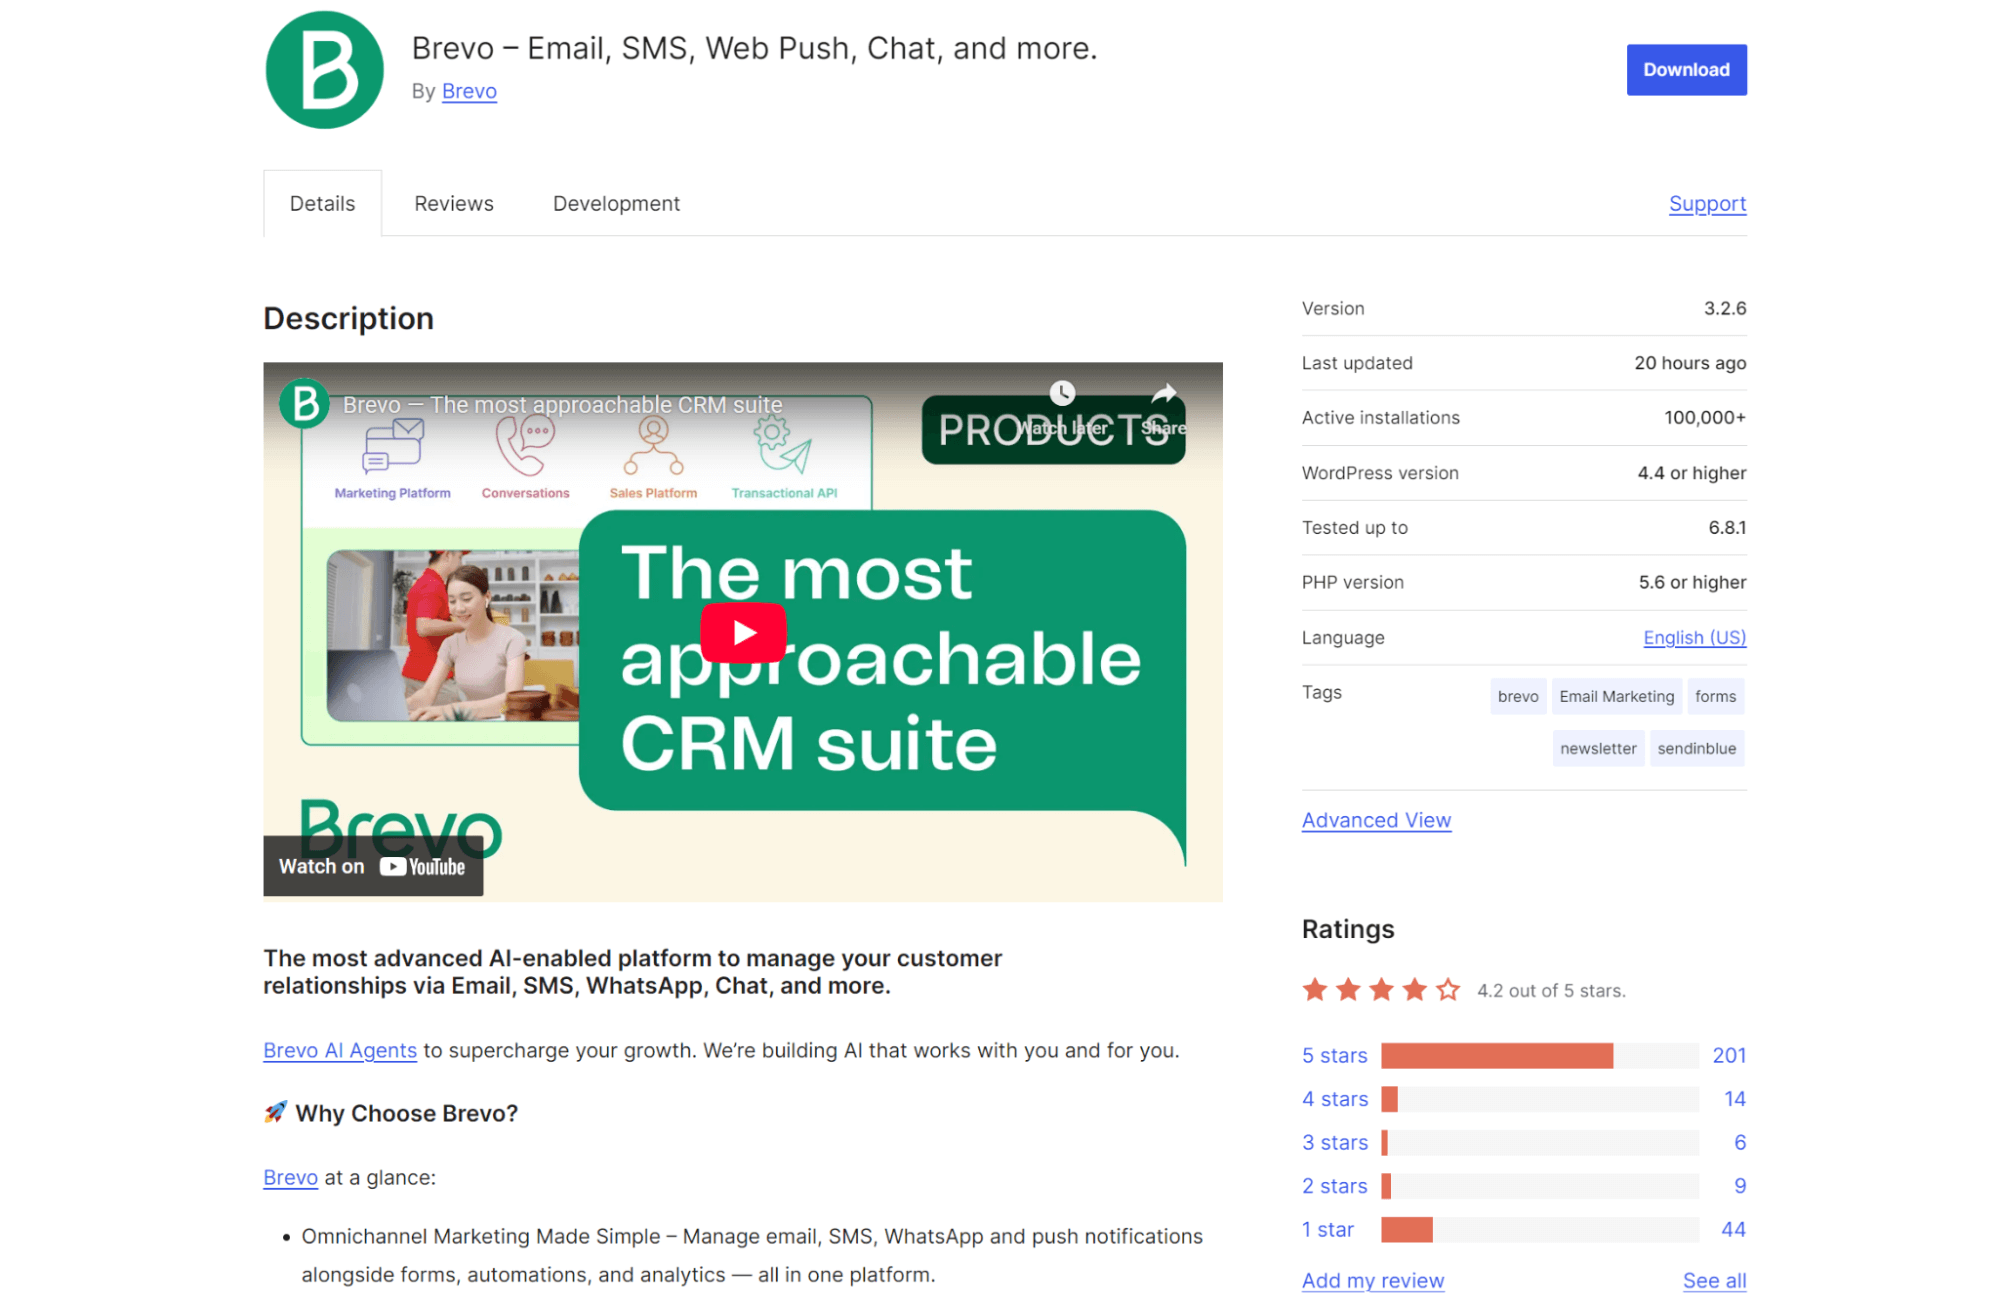The height and width of the screenshot is (1296, 1999).
Task: Open the Brevo at a glance link
Action: [x=290, y=1177]
